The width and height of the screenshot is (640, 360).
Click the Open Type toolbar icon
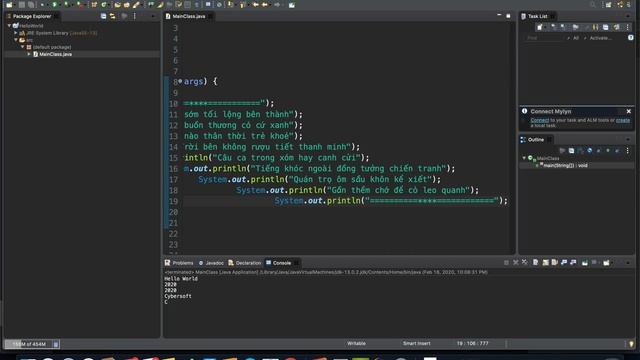118,4
